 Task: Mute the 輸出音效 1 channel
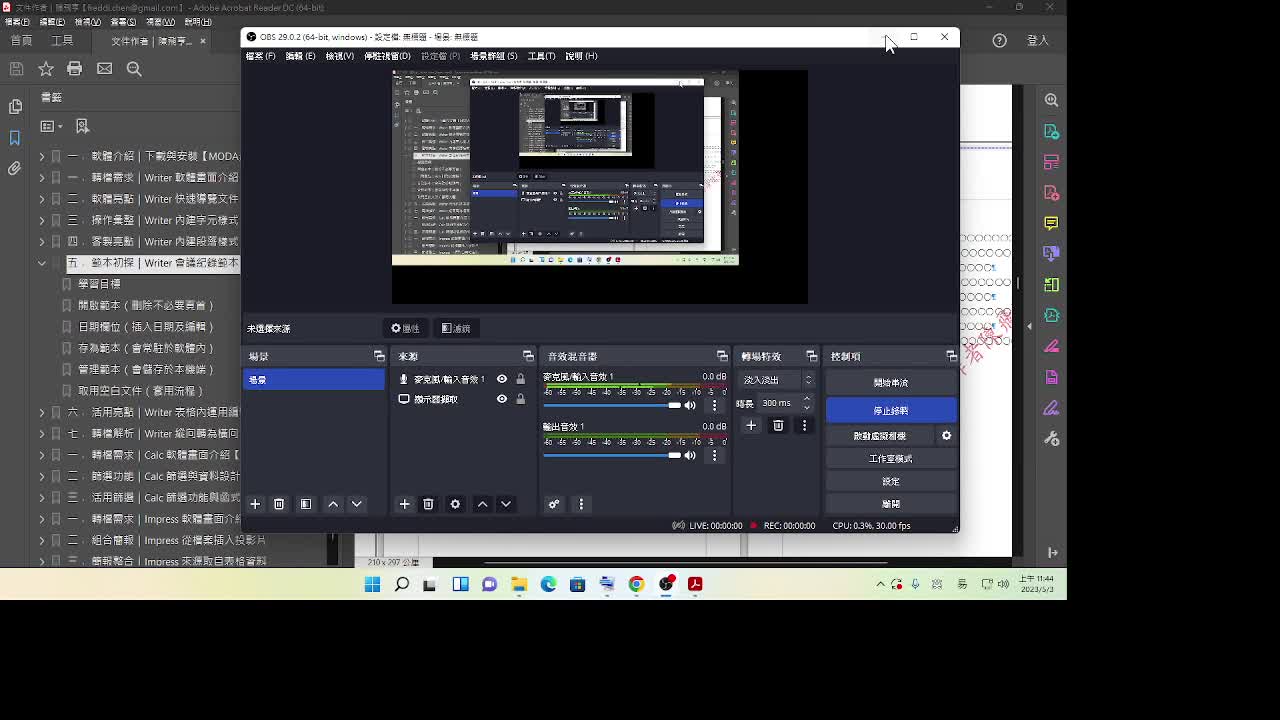pos(690,455)
